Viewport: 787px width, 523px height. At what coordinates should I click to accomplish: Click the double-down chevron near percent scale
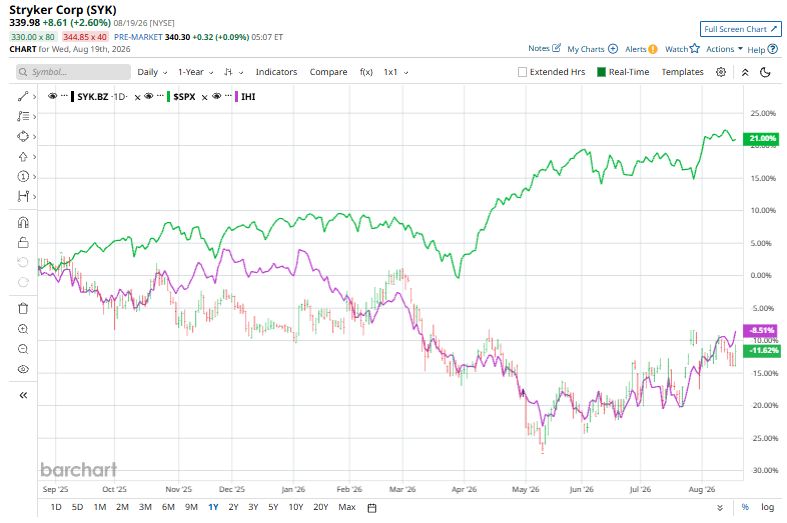(720, 508)
